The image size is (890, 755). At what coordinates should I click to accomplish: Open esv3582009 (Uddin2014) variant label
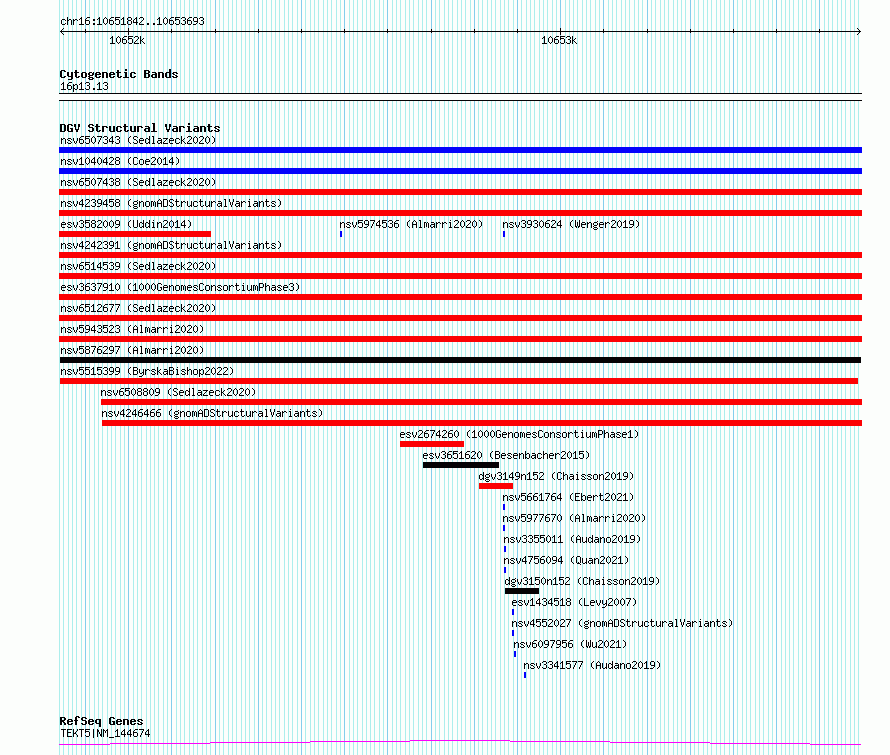click(x=126, y=224)
